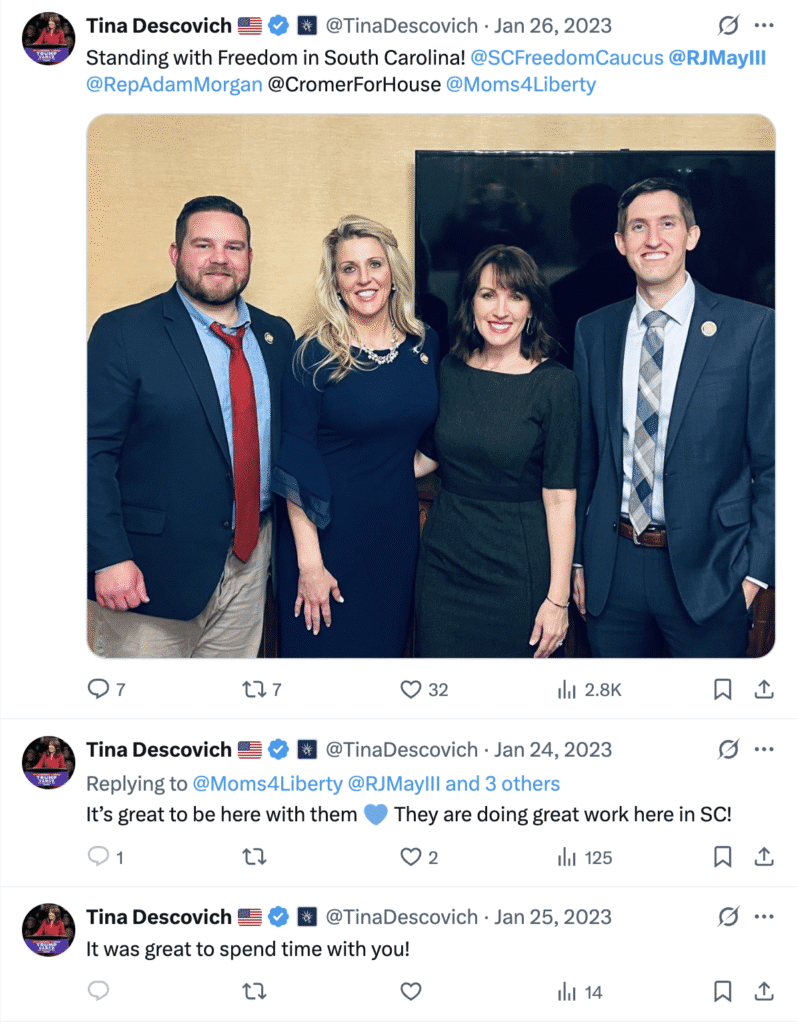Viewport: 797px width, 1024px height.
Task: Open the group photo in the tweet
Action: (431, 385)
